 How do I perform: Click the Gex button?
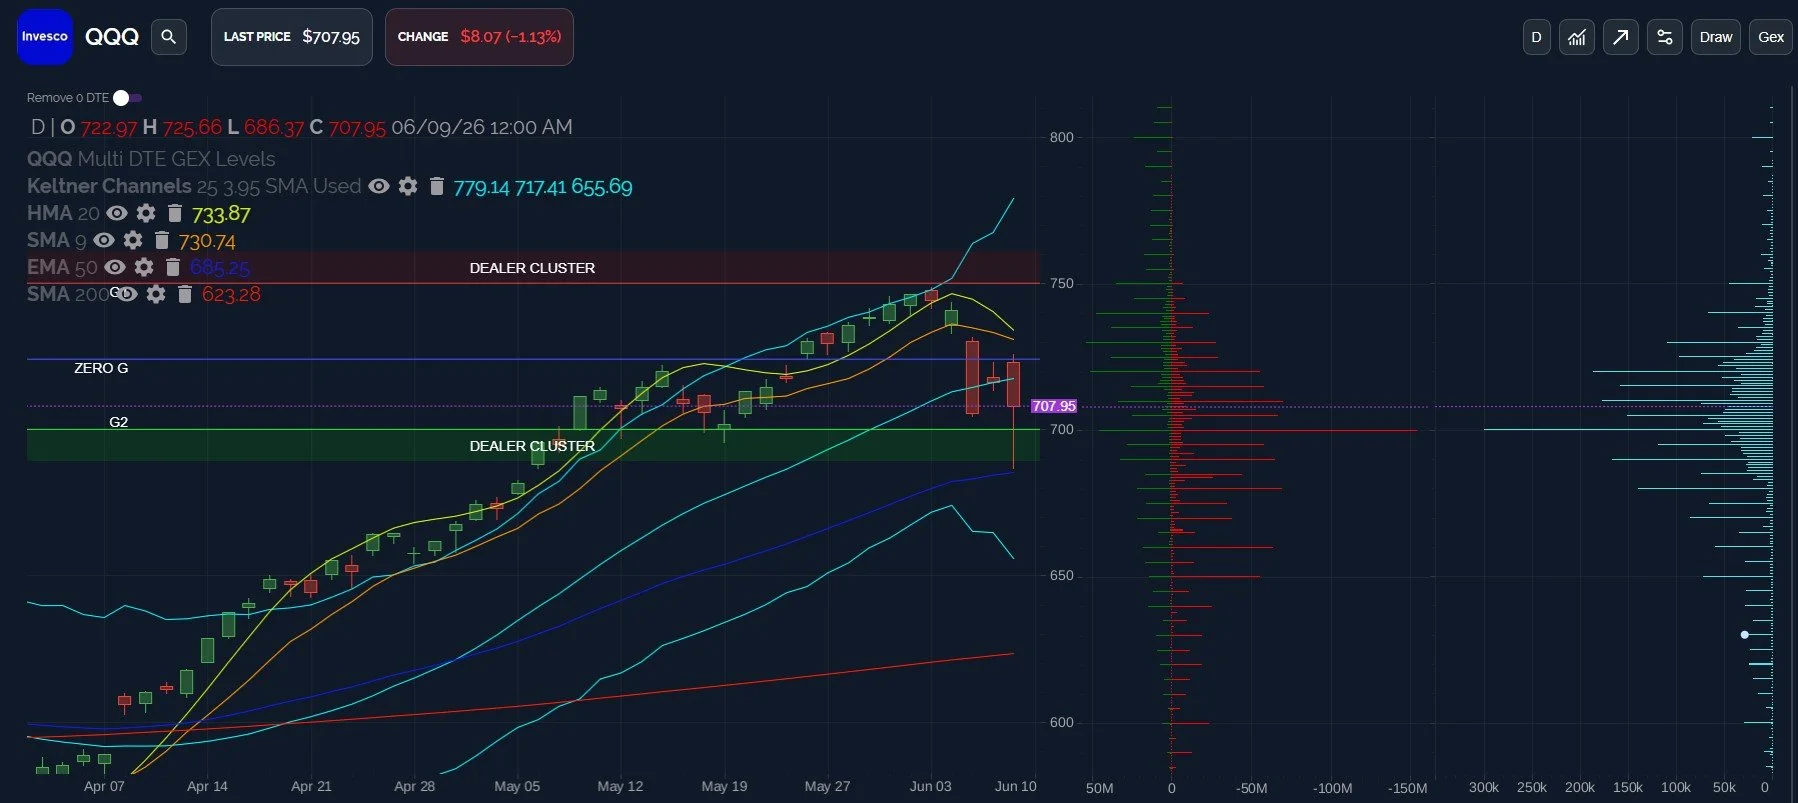point(1771,37)
